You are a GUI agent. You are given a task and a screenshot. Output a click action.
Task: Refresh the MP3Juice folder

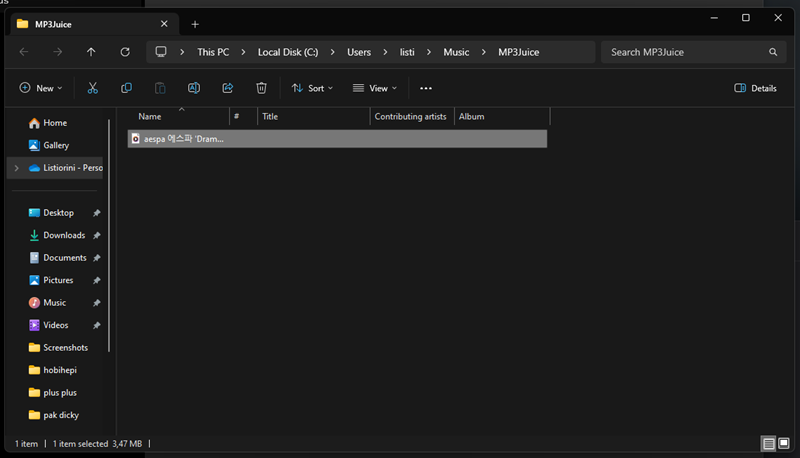[125, 52]
